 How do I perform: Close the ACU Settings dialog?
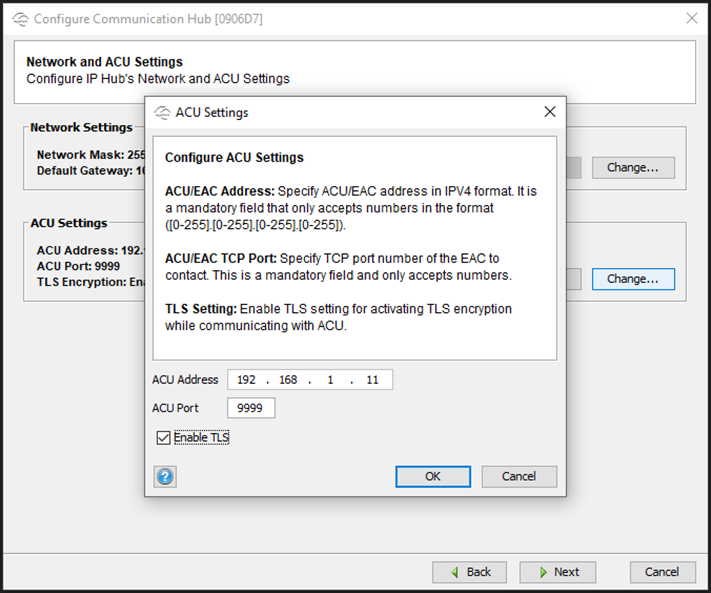pos(549,112)
